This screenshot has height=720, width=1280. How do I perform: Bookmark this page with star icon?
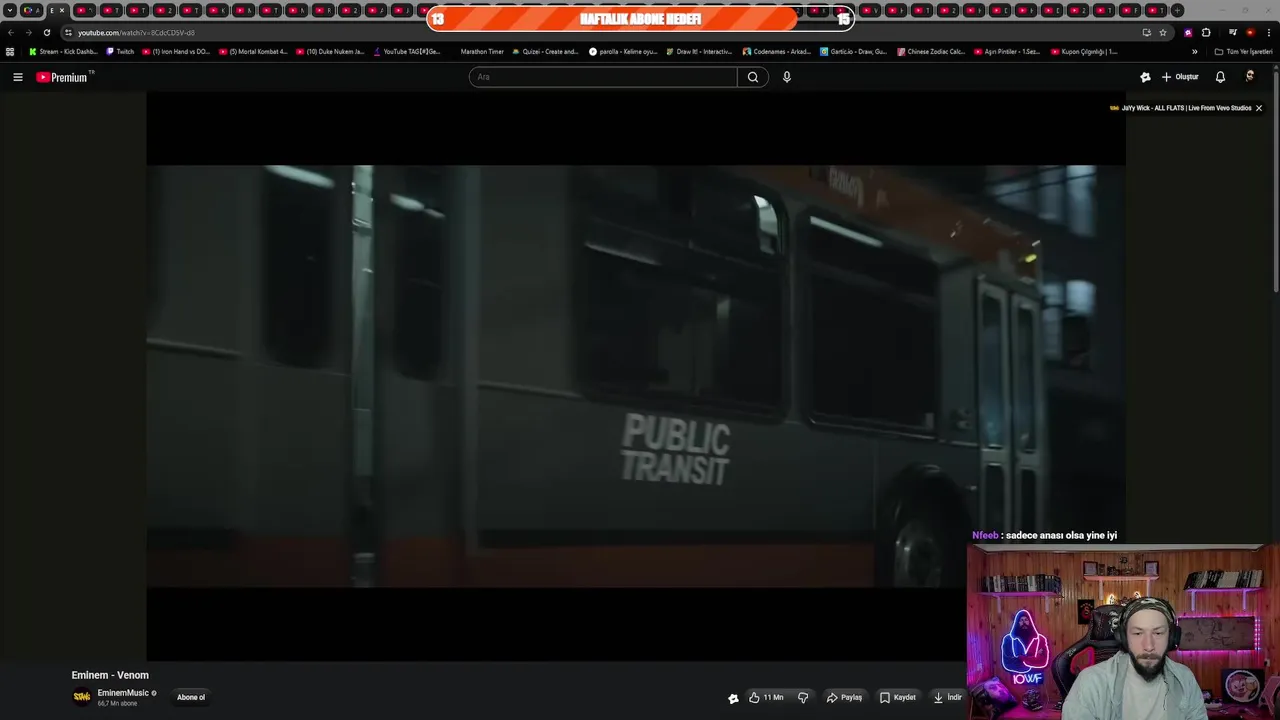coord(1163,32)
